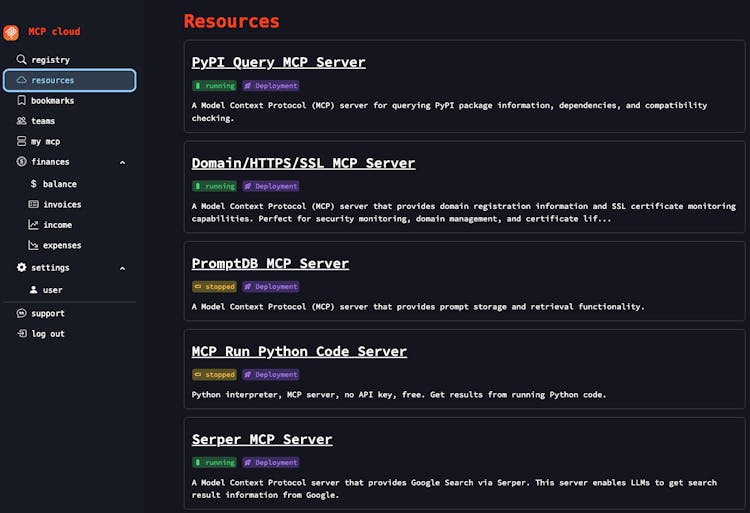Click PyPI Query server description text
750x513 pixels.
(449, 111)
